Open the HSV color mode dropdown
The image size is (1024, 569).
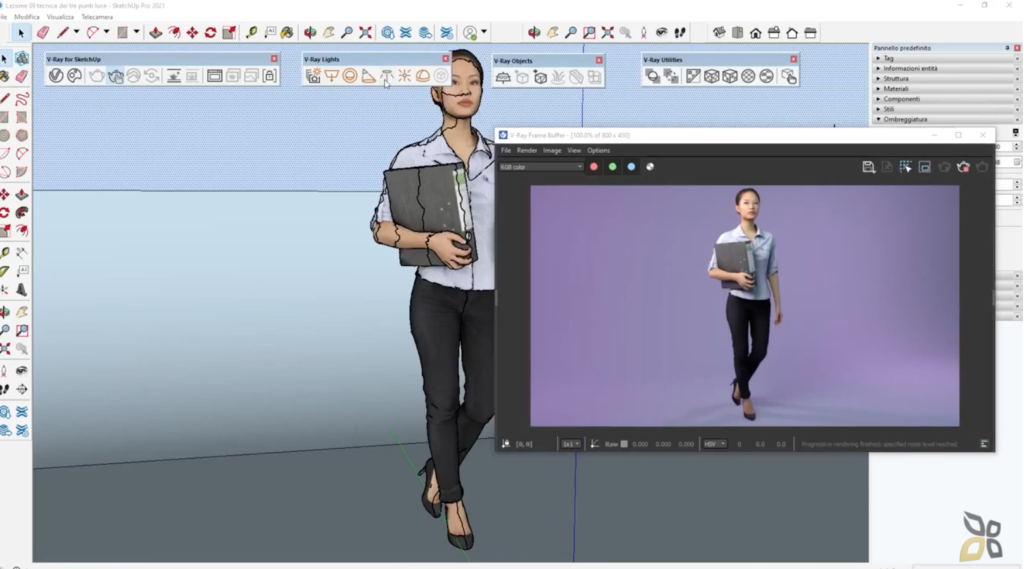[x=714, y=444]
